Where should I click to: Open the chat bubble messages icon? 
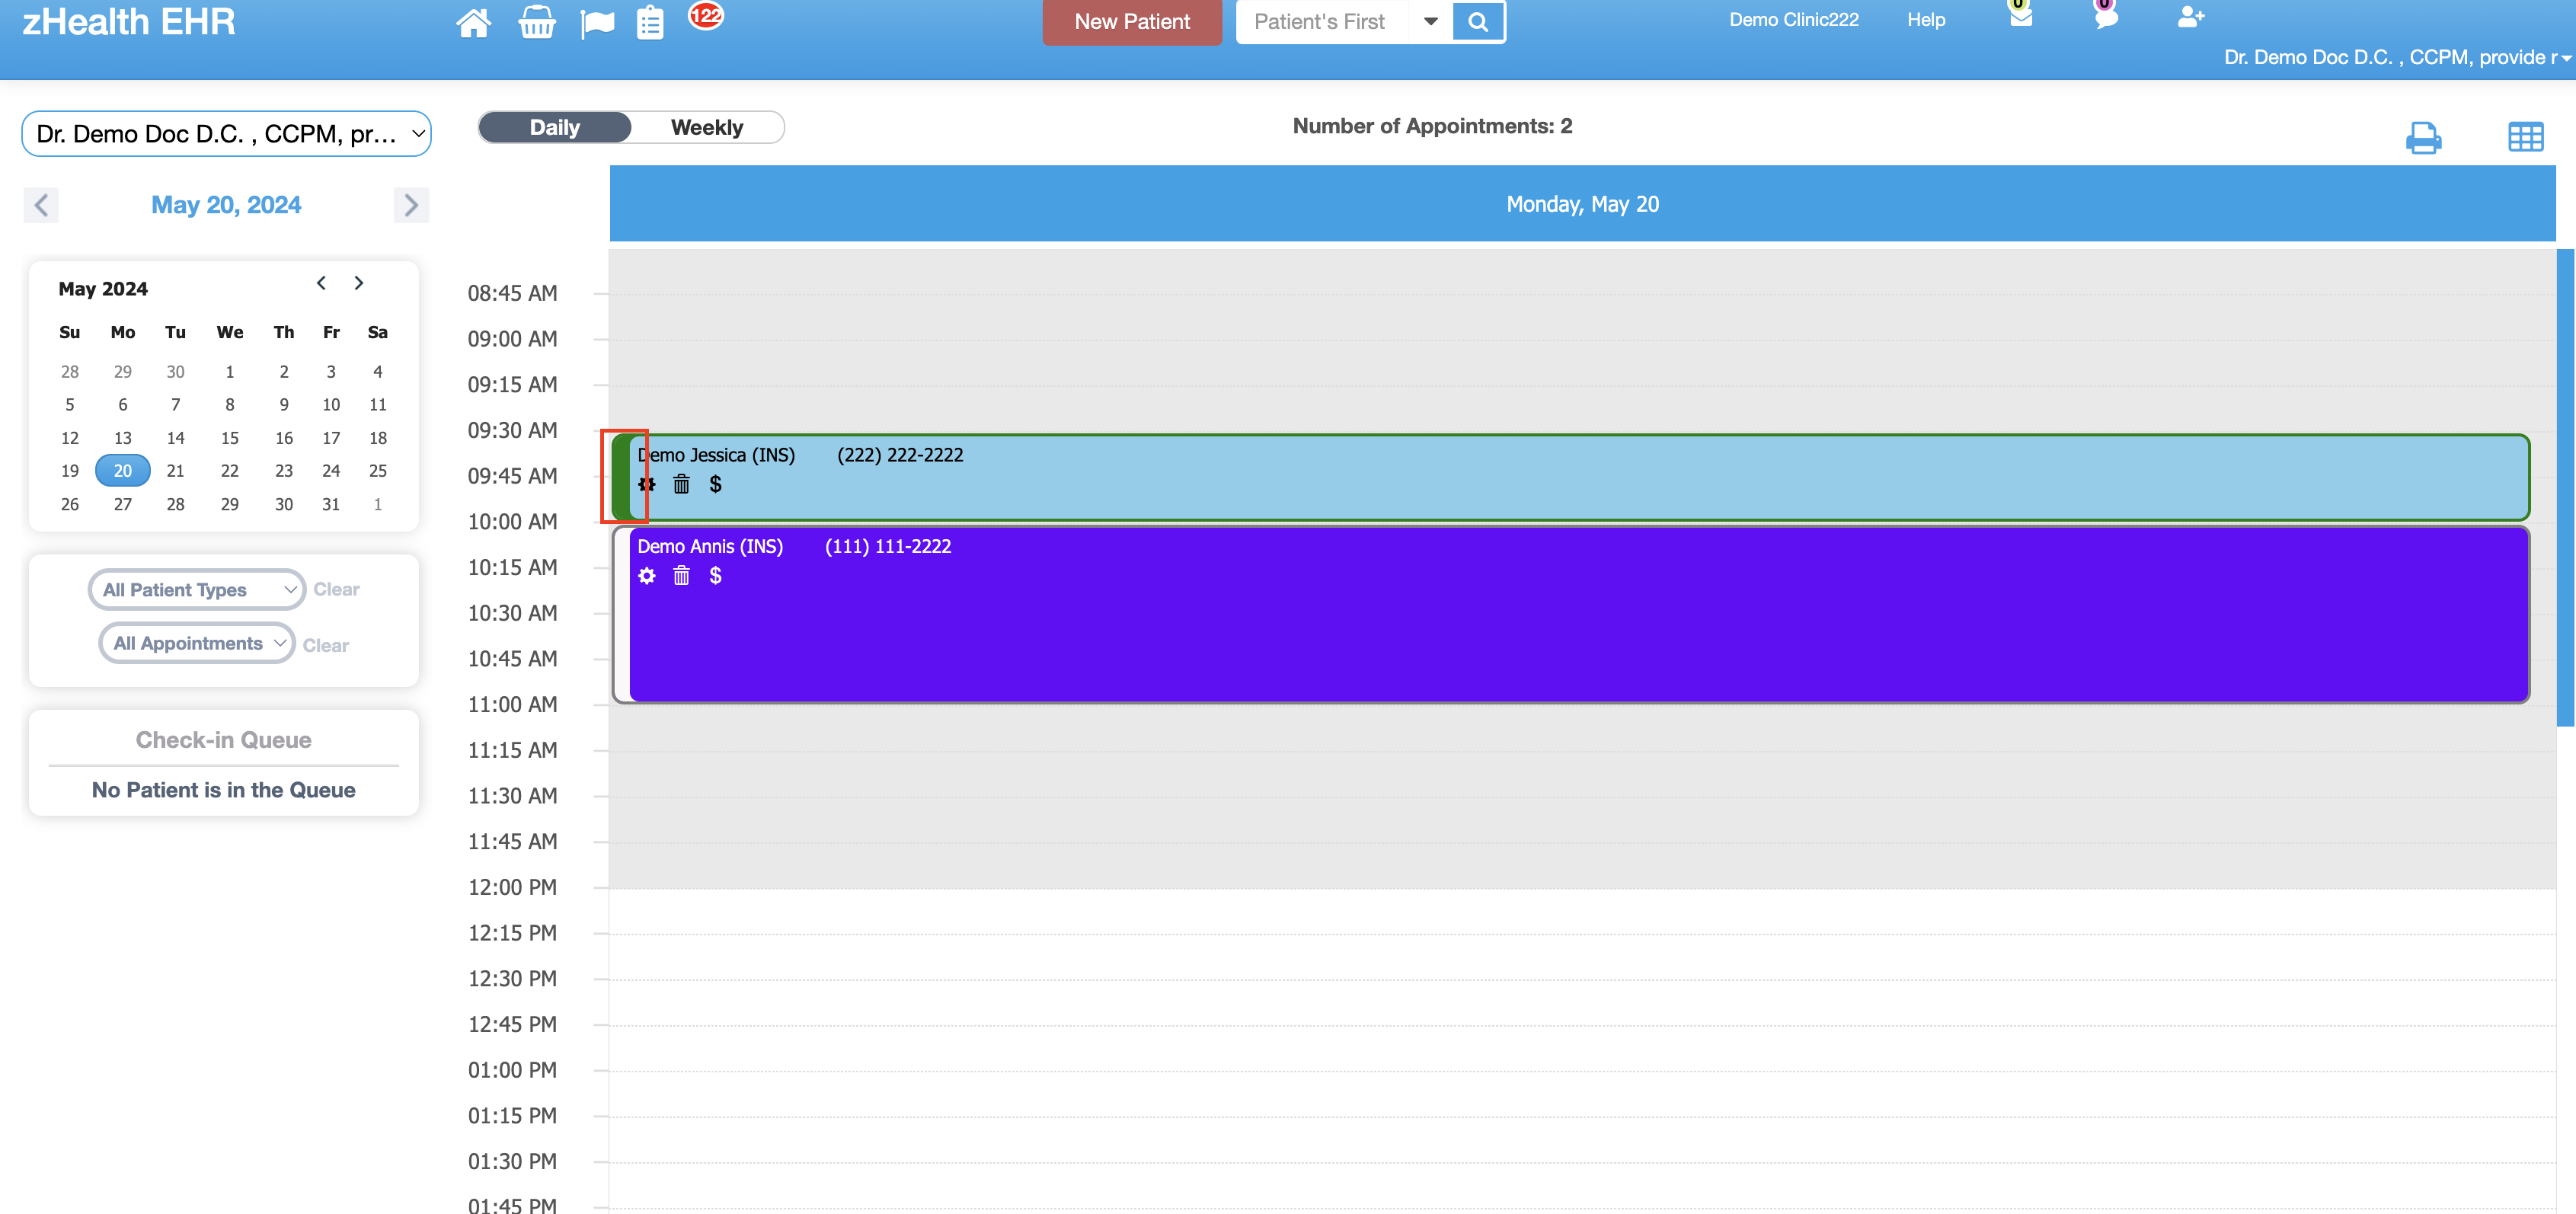[2106, 17]
